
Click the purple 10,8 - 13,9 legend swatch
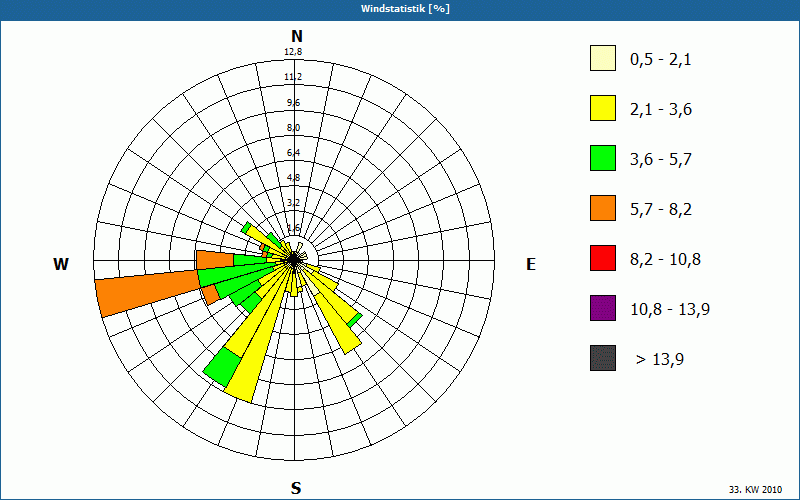603,308
